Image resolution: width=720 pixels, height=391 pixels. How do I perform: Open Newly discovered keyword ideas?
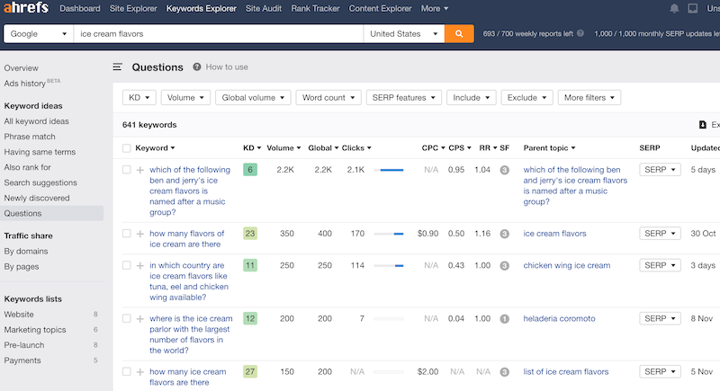pos(37,198)
